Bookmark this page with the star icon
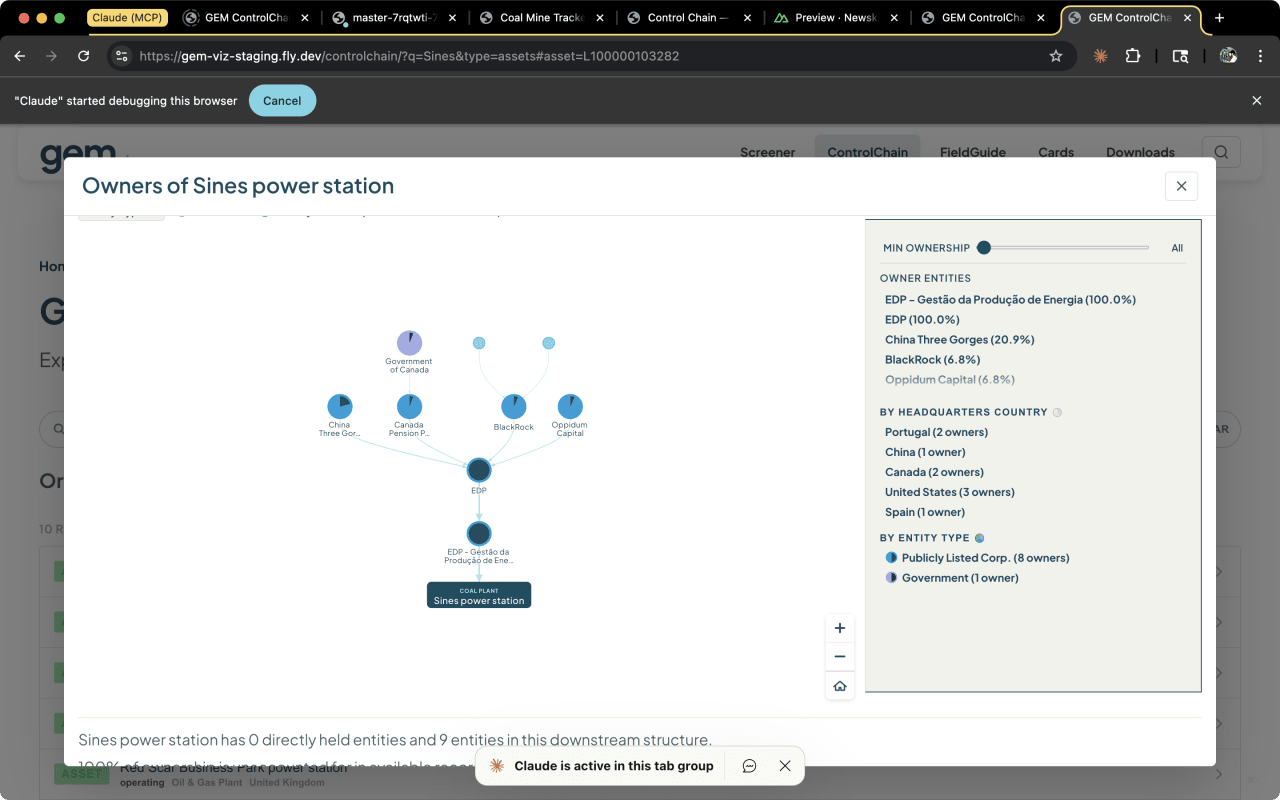Screen dimensions: 1280x800 coord(1056,56)
